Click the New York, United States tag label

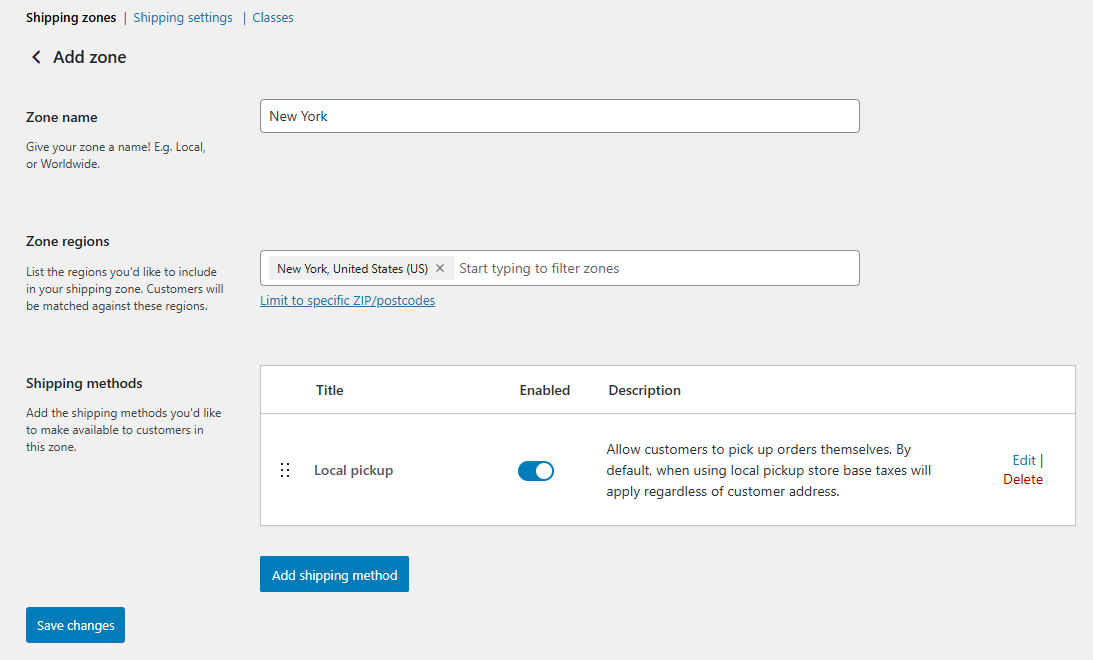(352, 268)
